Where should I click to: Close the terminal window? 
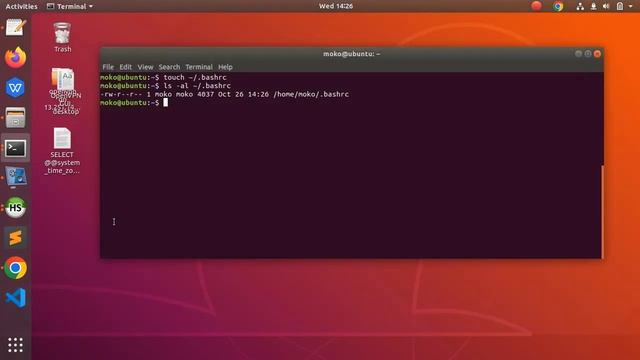(597, 53)
